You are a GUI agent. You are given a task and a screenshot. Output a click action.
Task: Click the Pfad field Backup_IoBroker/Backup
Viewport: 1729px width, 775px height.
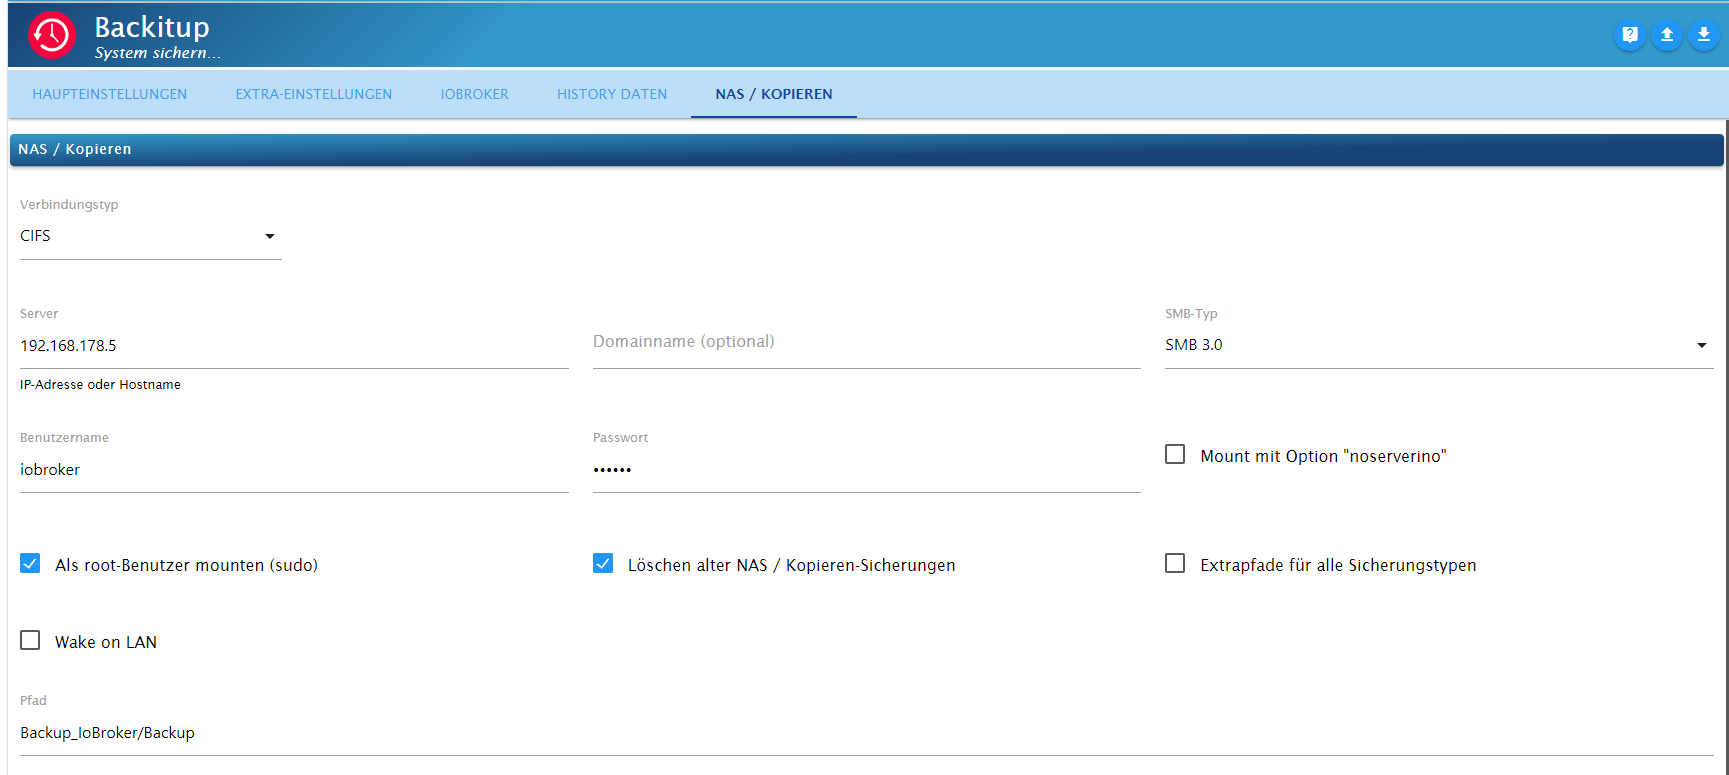[867, 733]
